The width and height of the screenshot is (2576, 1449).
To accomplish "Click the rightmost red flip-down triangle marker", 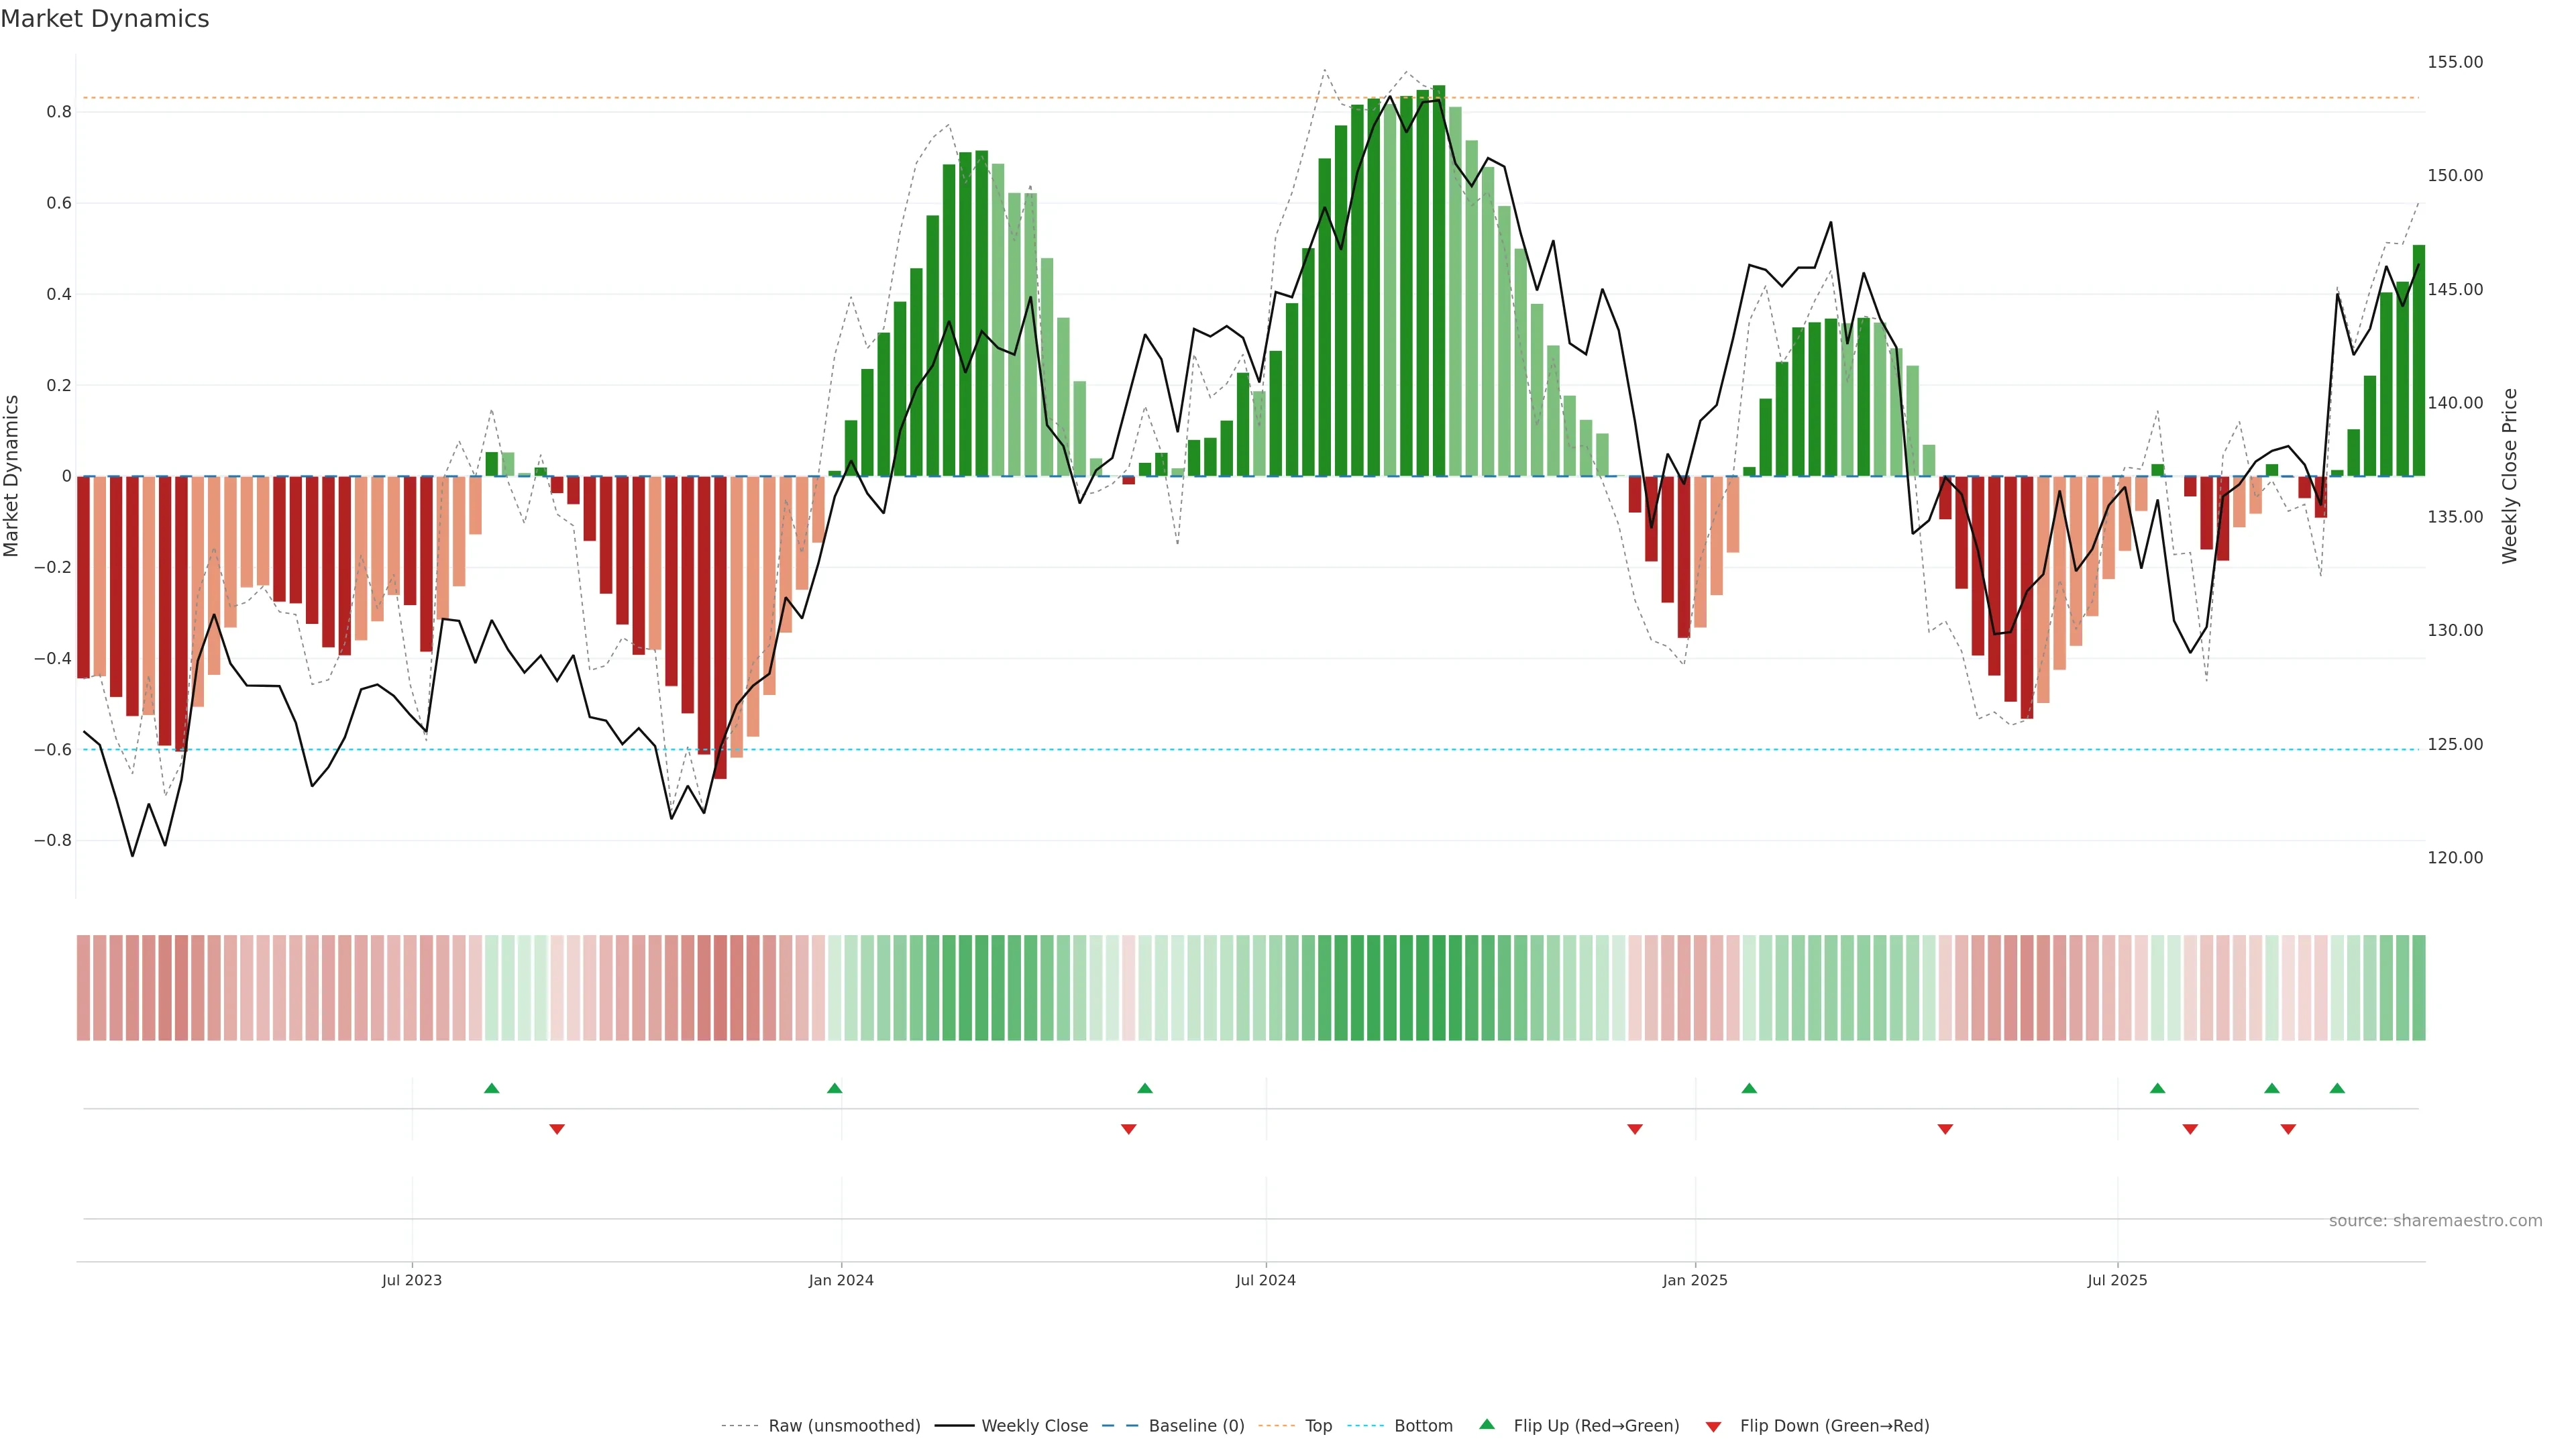I will point(2288,1129).
